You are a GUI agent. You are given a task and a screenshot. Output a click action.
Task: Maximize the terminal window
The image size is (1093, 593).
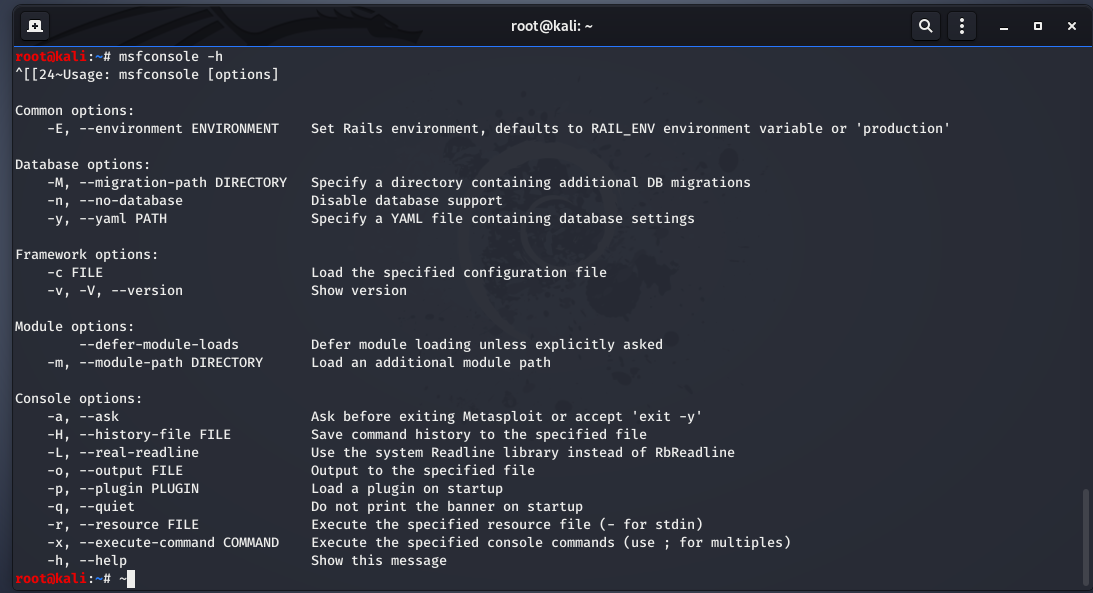(1038, 26)
